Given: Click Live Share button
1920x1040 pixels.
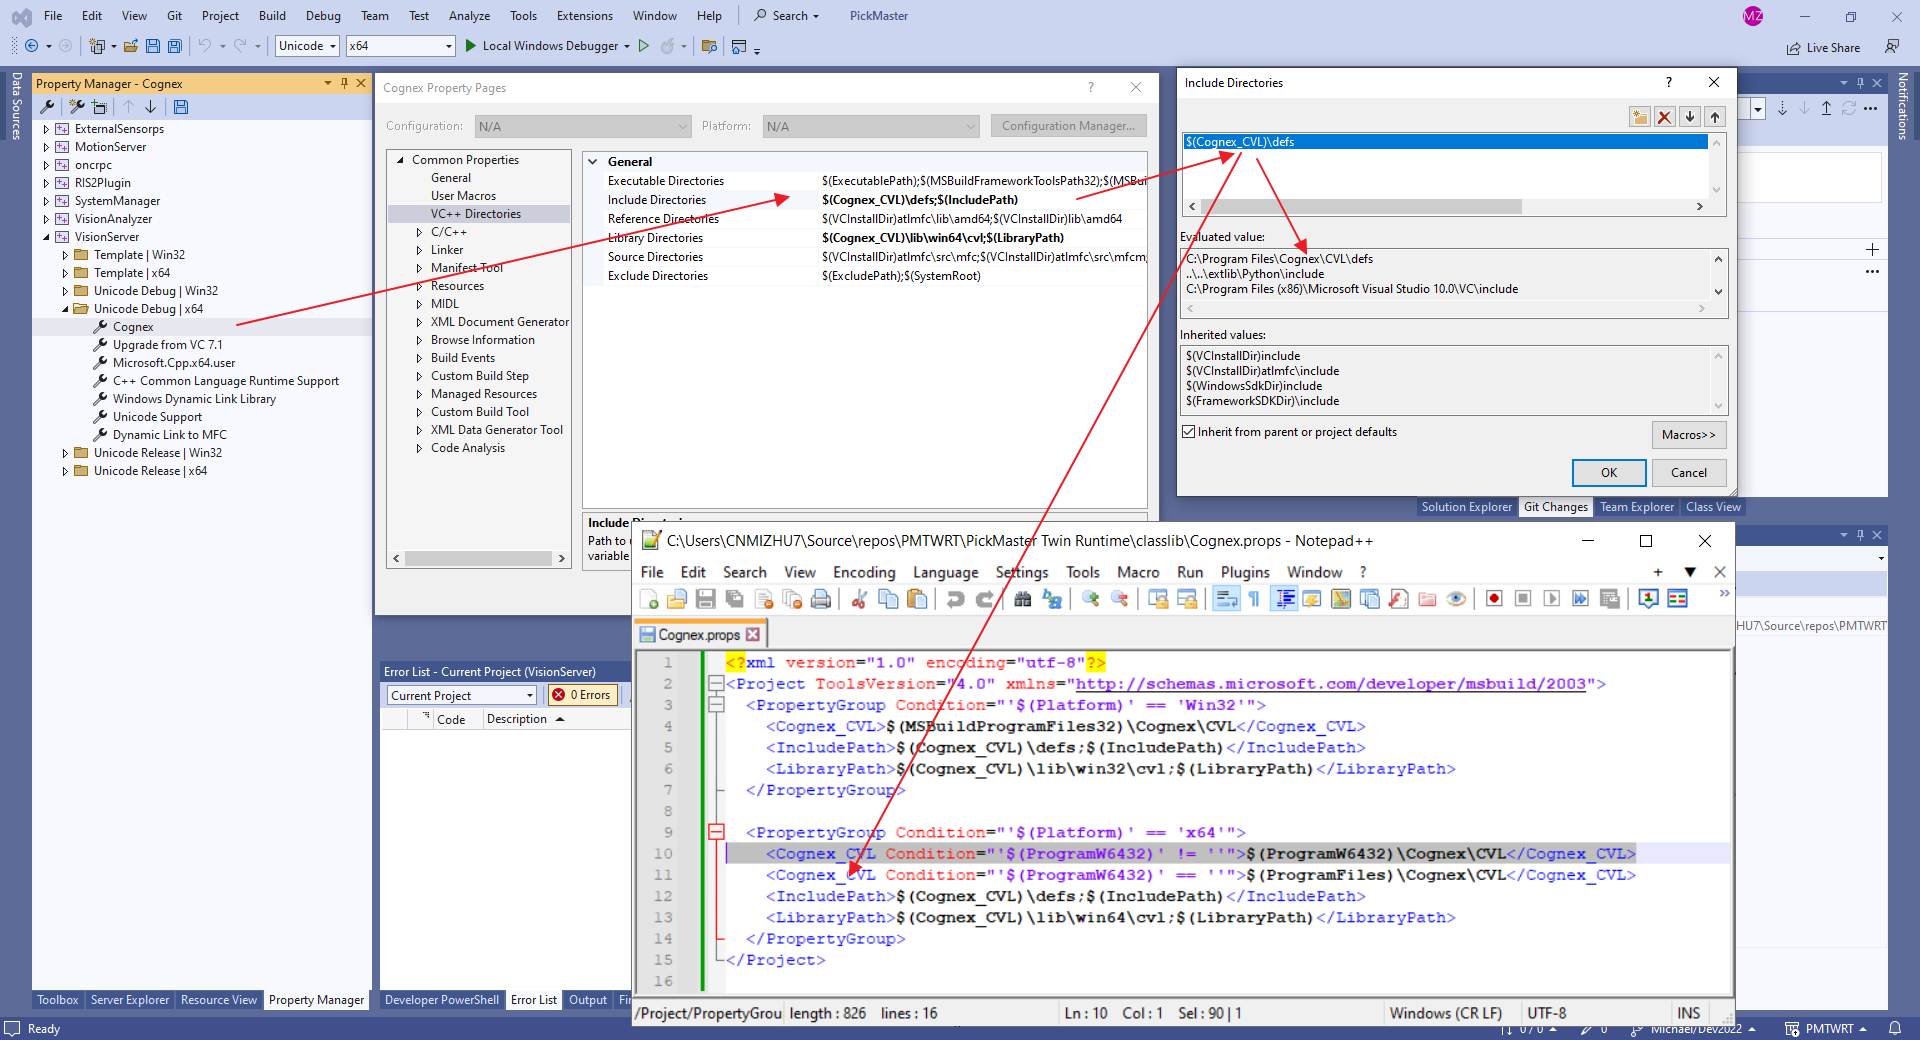Looking at the screenshot, I should pos(1824,47).
